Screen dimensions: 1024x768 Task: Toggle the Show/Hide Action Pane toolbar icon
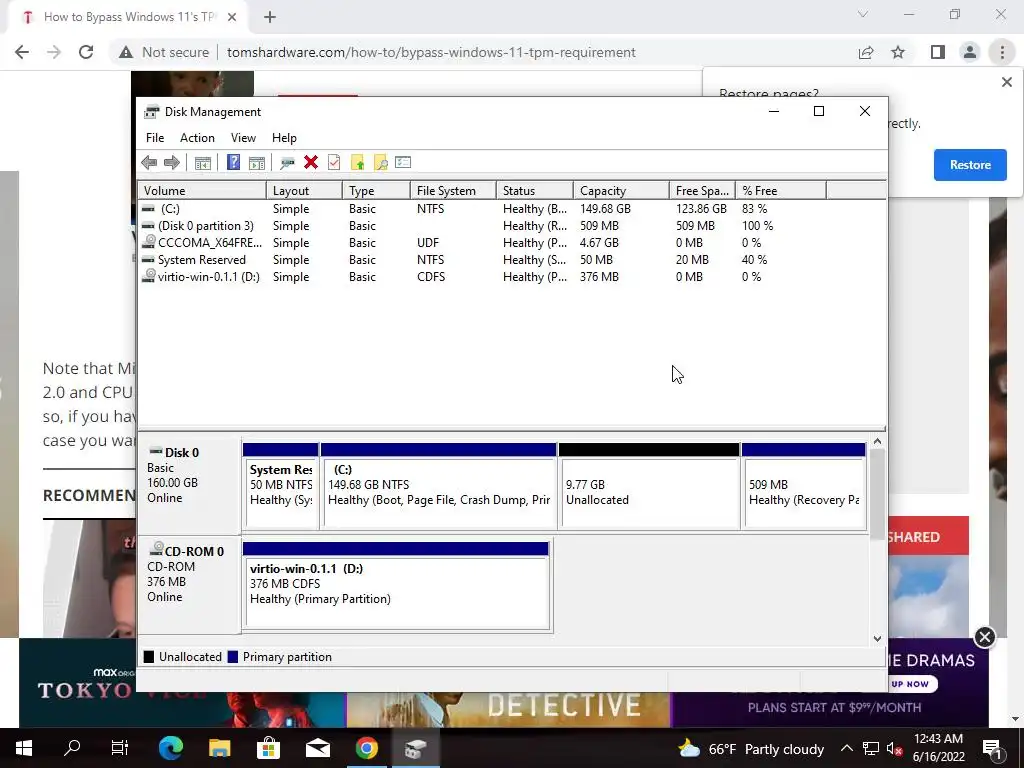pos(257,163)
